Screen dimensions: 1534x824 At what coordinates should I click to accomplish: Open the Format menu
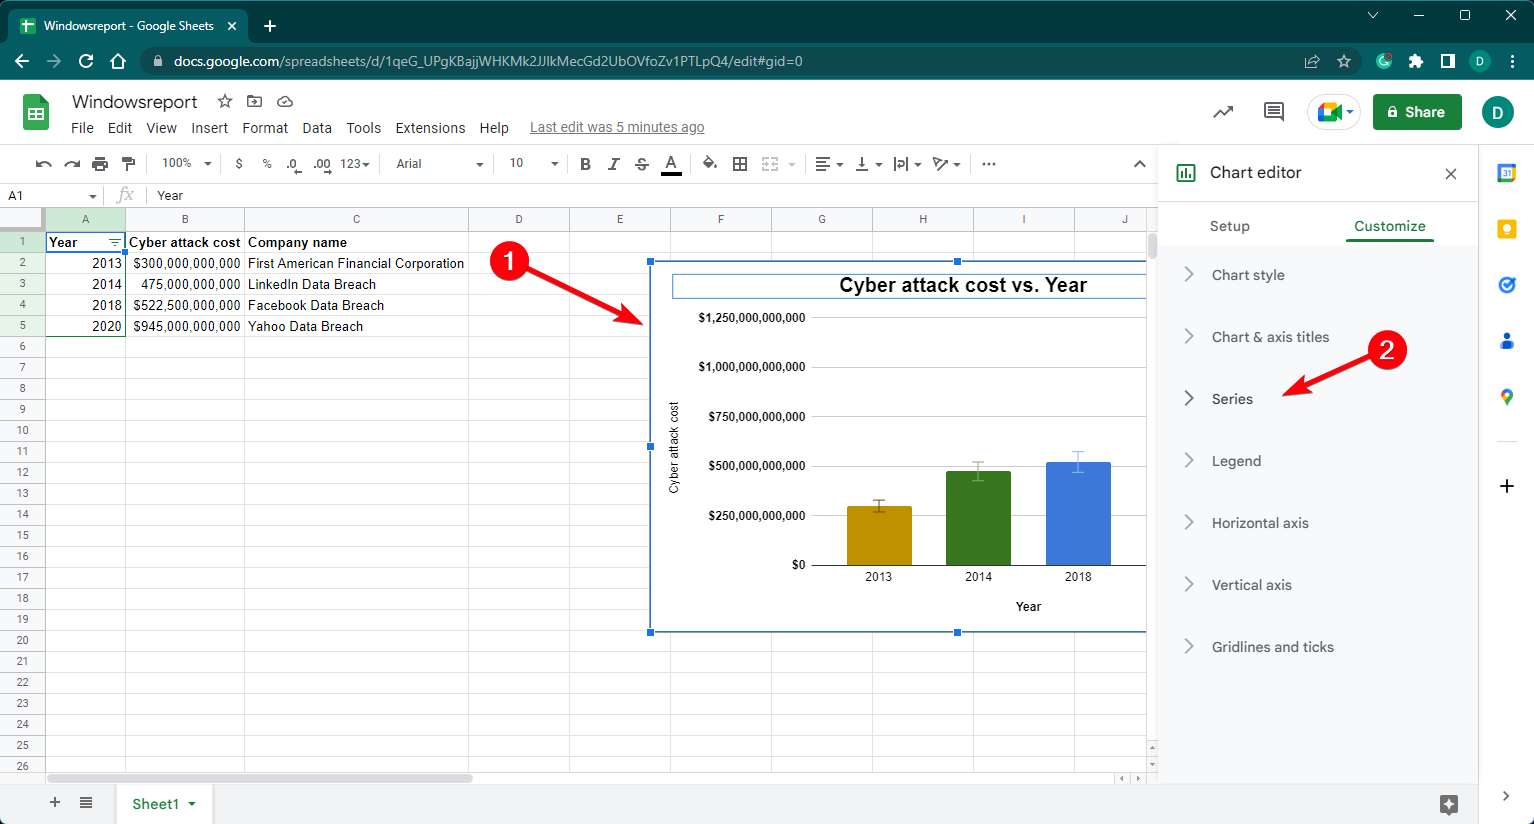[265, 128]
